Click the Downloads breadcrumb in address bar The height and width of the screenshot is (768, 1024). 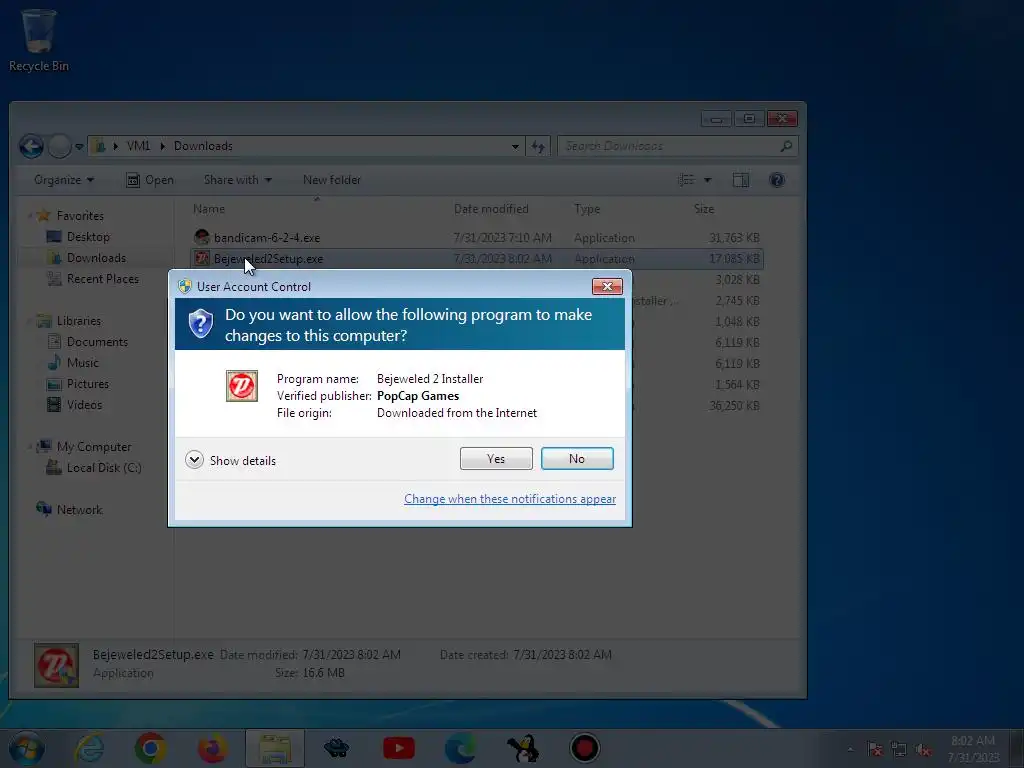(203, 146)
